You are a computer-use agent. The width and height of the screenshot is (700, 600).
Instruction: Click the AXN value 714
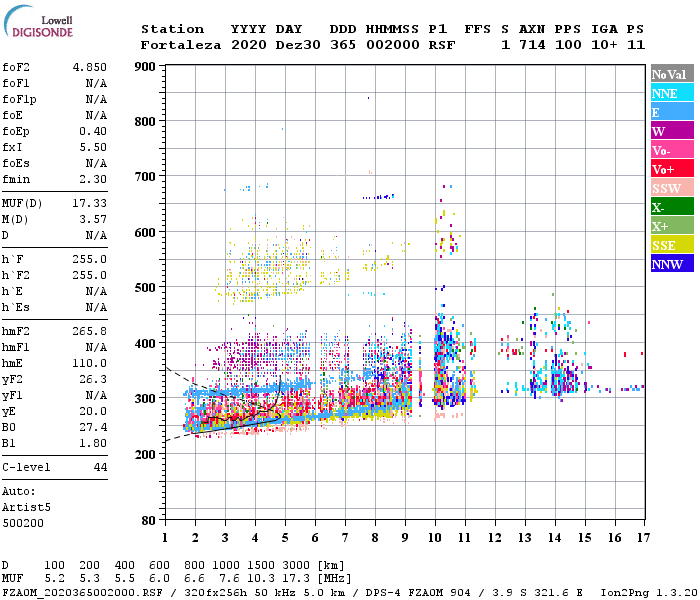coord(532,45)
